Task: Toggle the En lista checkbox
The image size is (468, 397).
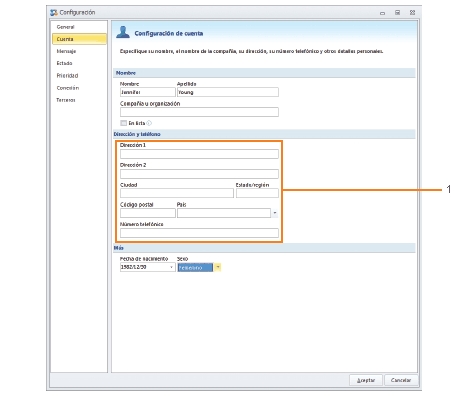Action: click(123, 123)
